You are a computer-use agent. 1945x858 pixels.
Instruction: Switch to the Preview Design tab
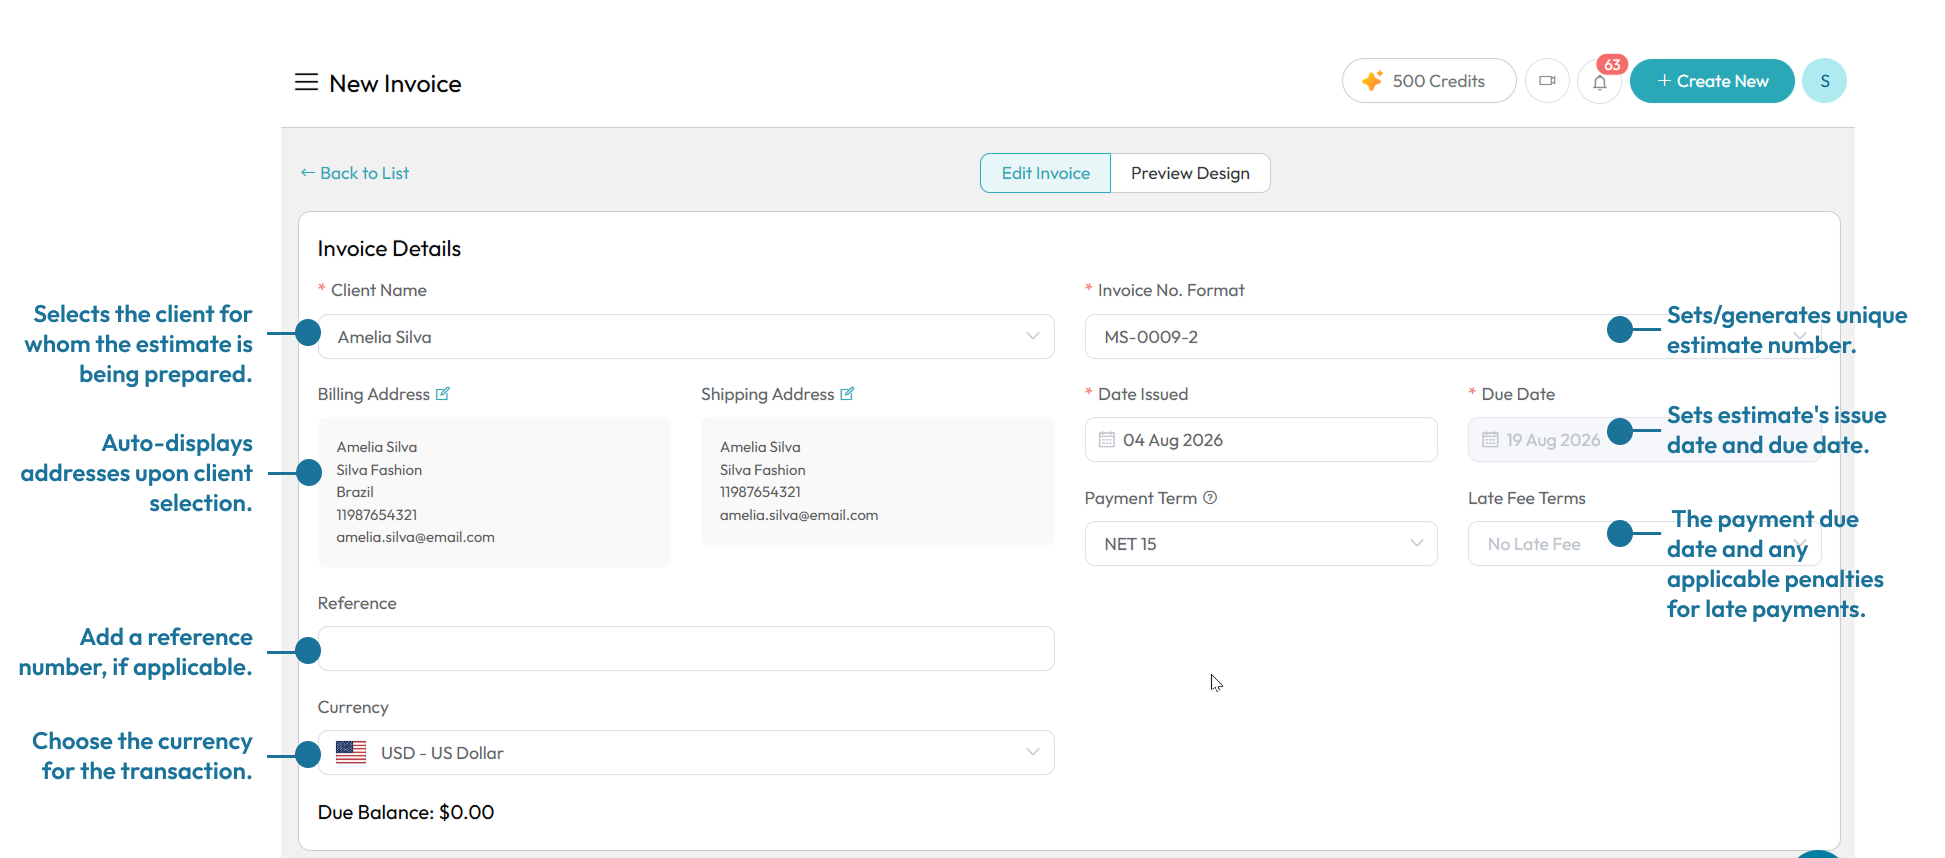1190,173
